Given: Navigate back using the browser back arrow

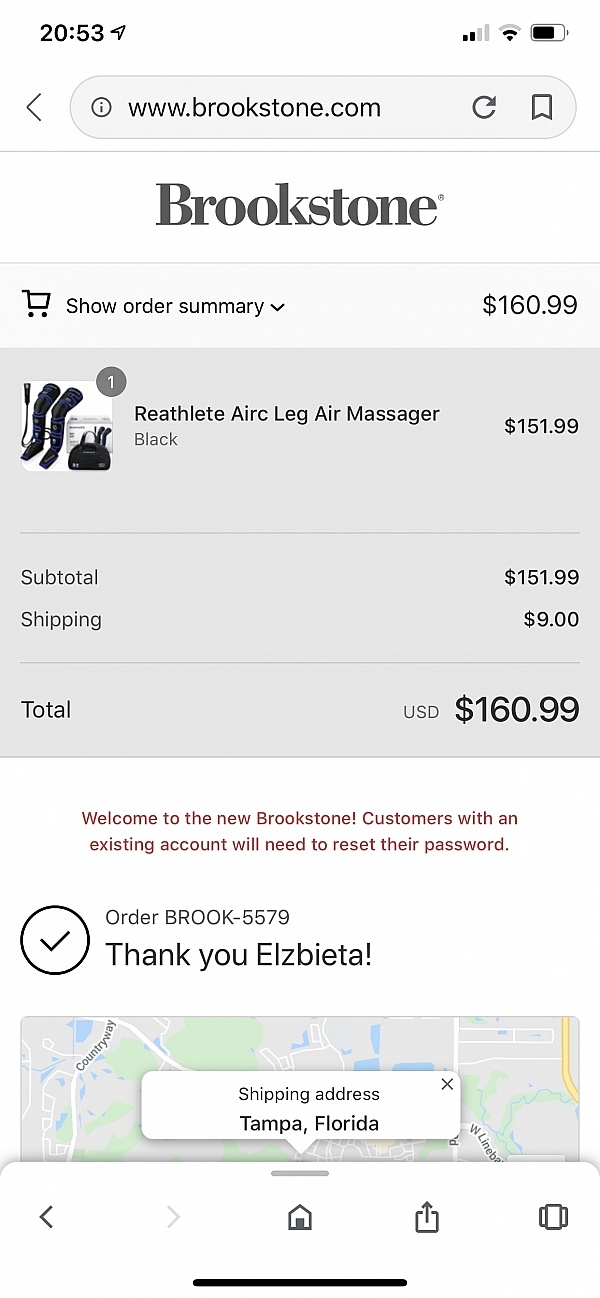Looking at the screenshot, I should (x=47, y=1218).
